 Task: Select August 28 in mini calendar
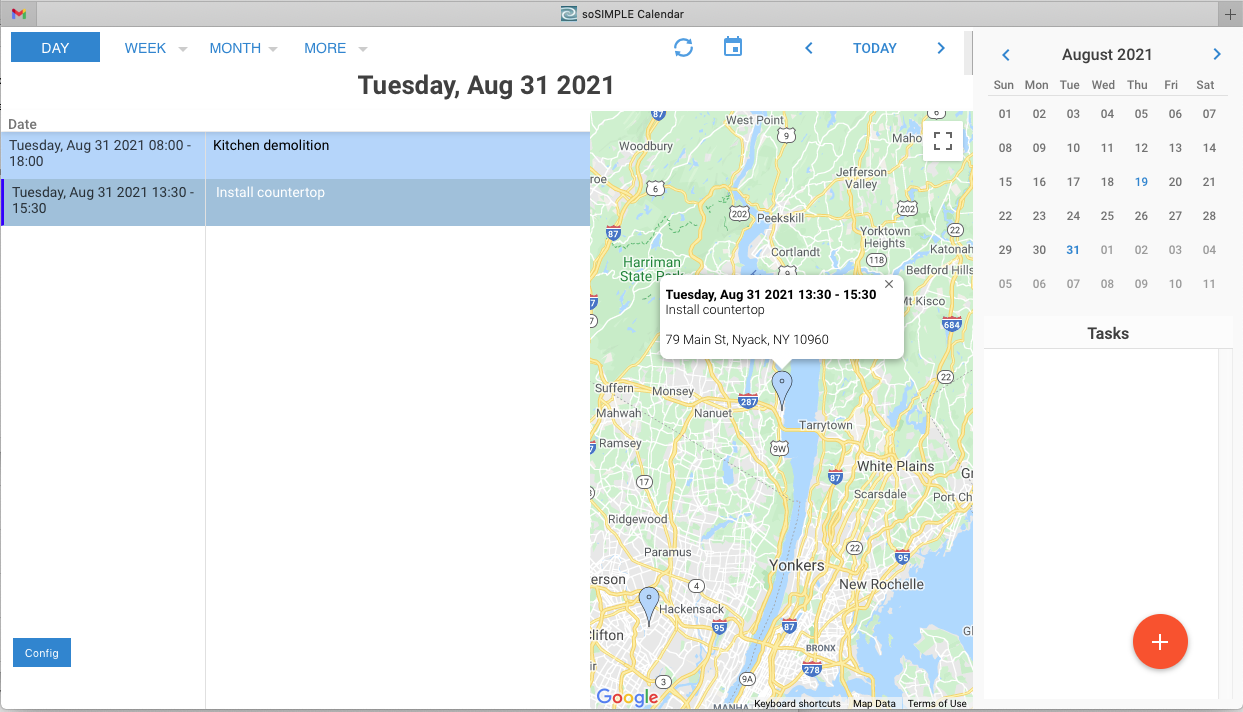coord(1209,216)
